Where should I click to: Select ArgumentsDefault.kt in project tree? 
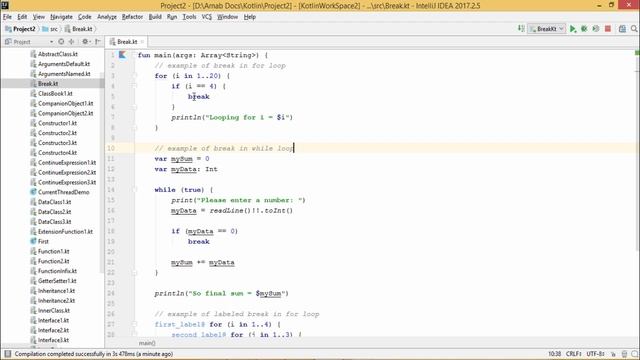[x=64, y=64]
